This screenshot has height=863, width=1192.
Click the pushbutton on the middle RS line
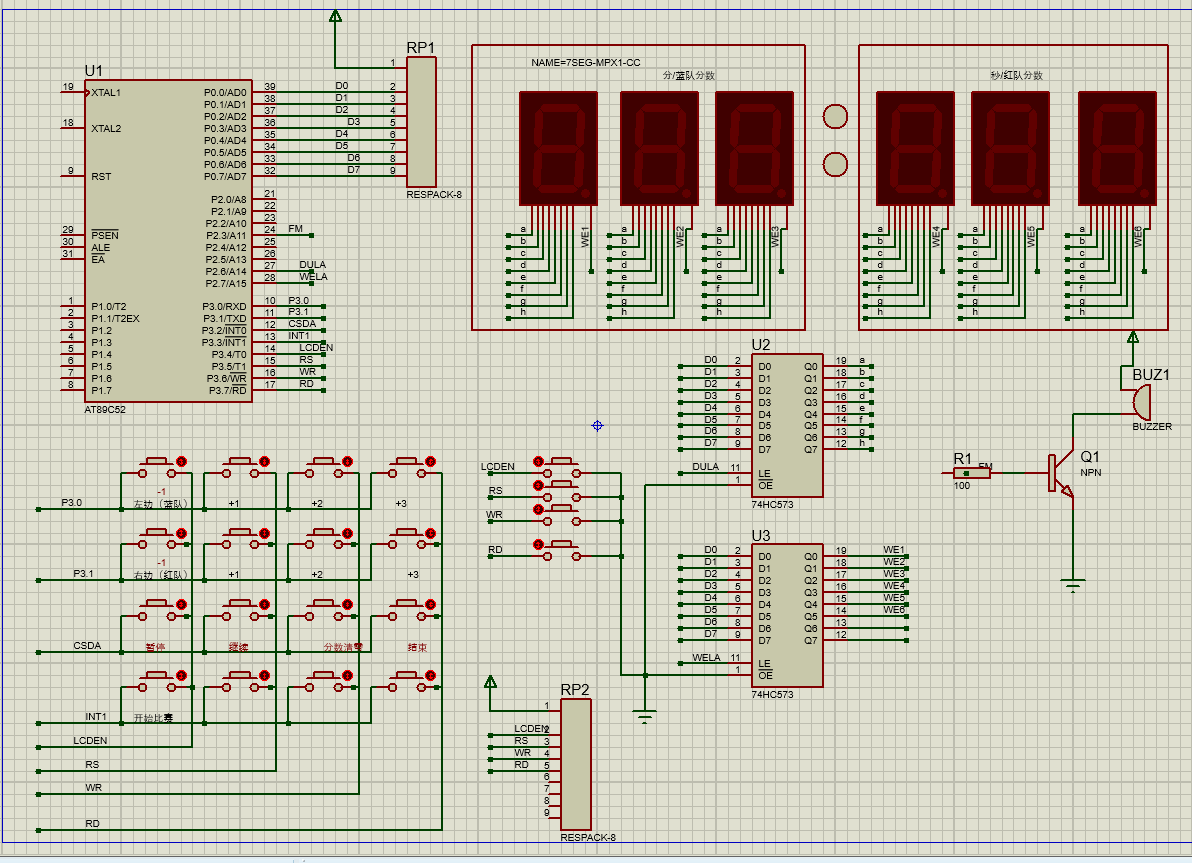coord(562,491)
